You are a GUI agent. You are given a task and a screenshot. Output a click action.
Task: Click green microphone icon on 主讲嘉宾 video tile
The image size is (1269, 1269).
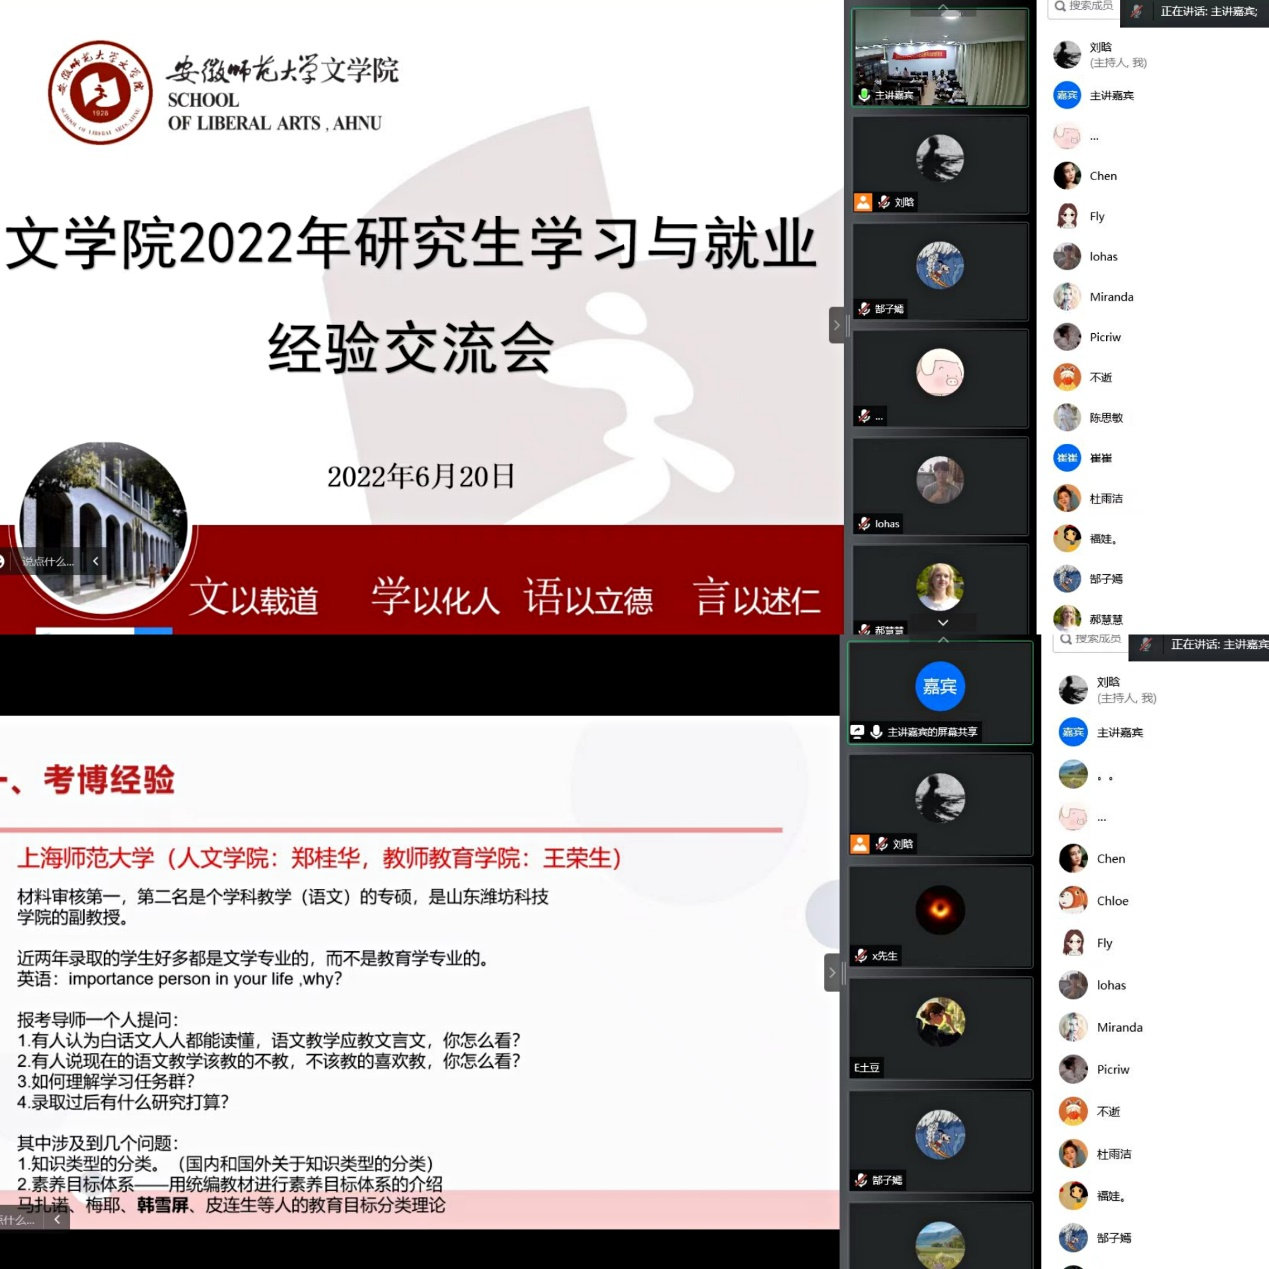pyautogui.click(x=864, y=95)
